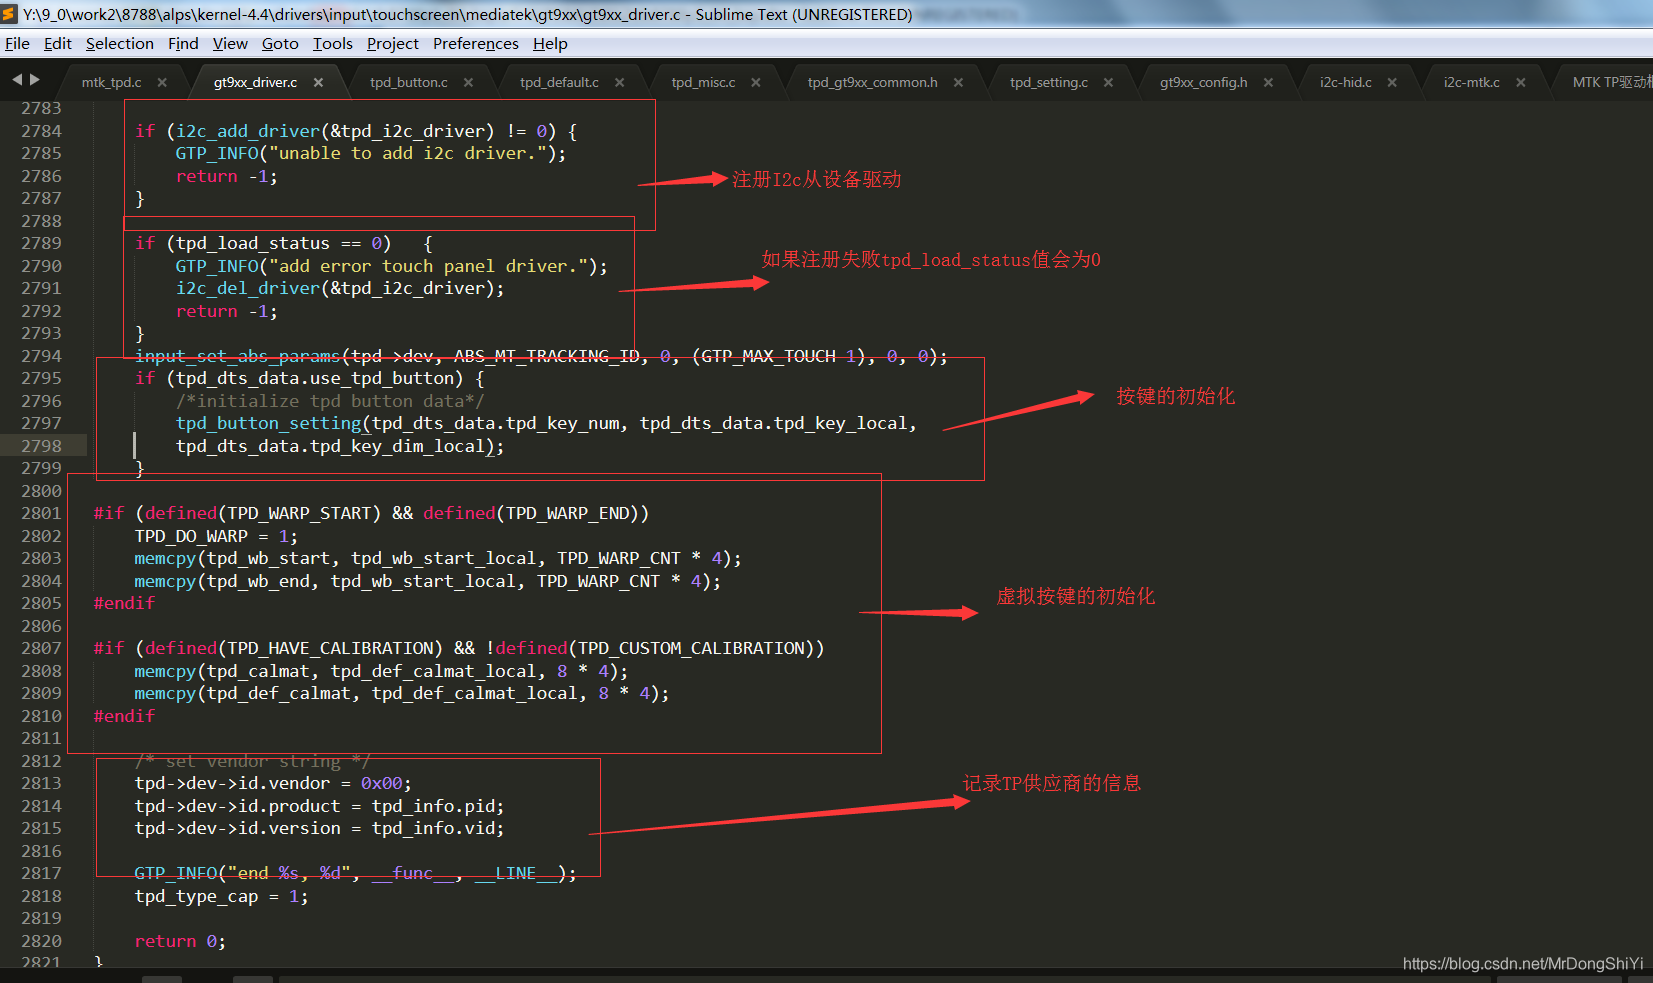Viewport: 1653px width, 983px height.
Task: Close the i2c-hid.c tab
Action: click(1392, 82)
